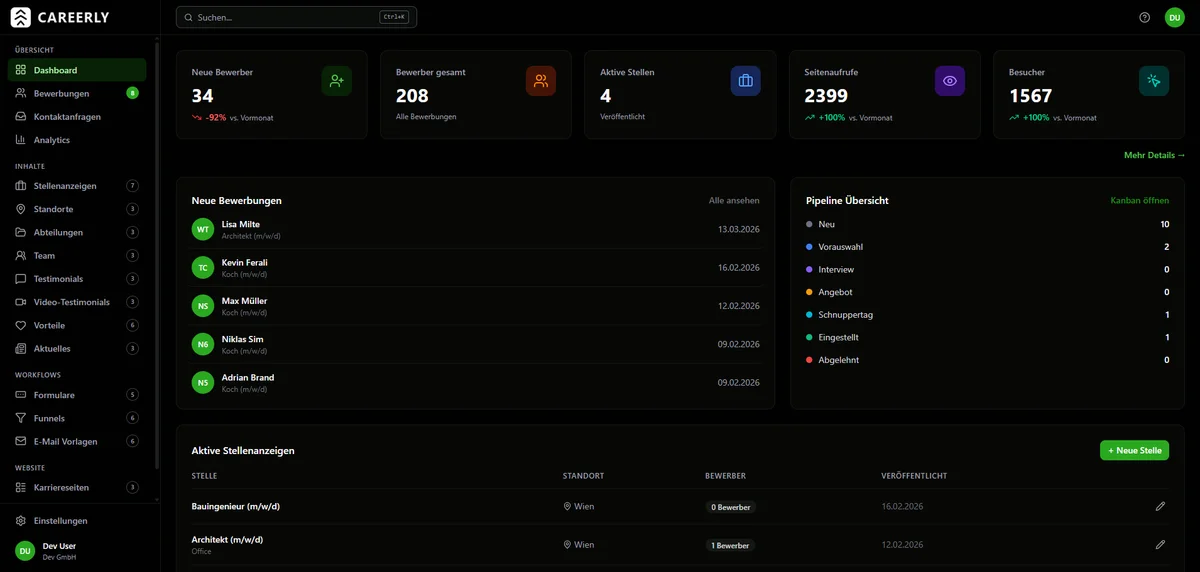Click the Standorte pin icon in sidebar
Viewport: 1200px width, 572px height.
tap(21, 209)
